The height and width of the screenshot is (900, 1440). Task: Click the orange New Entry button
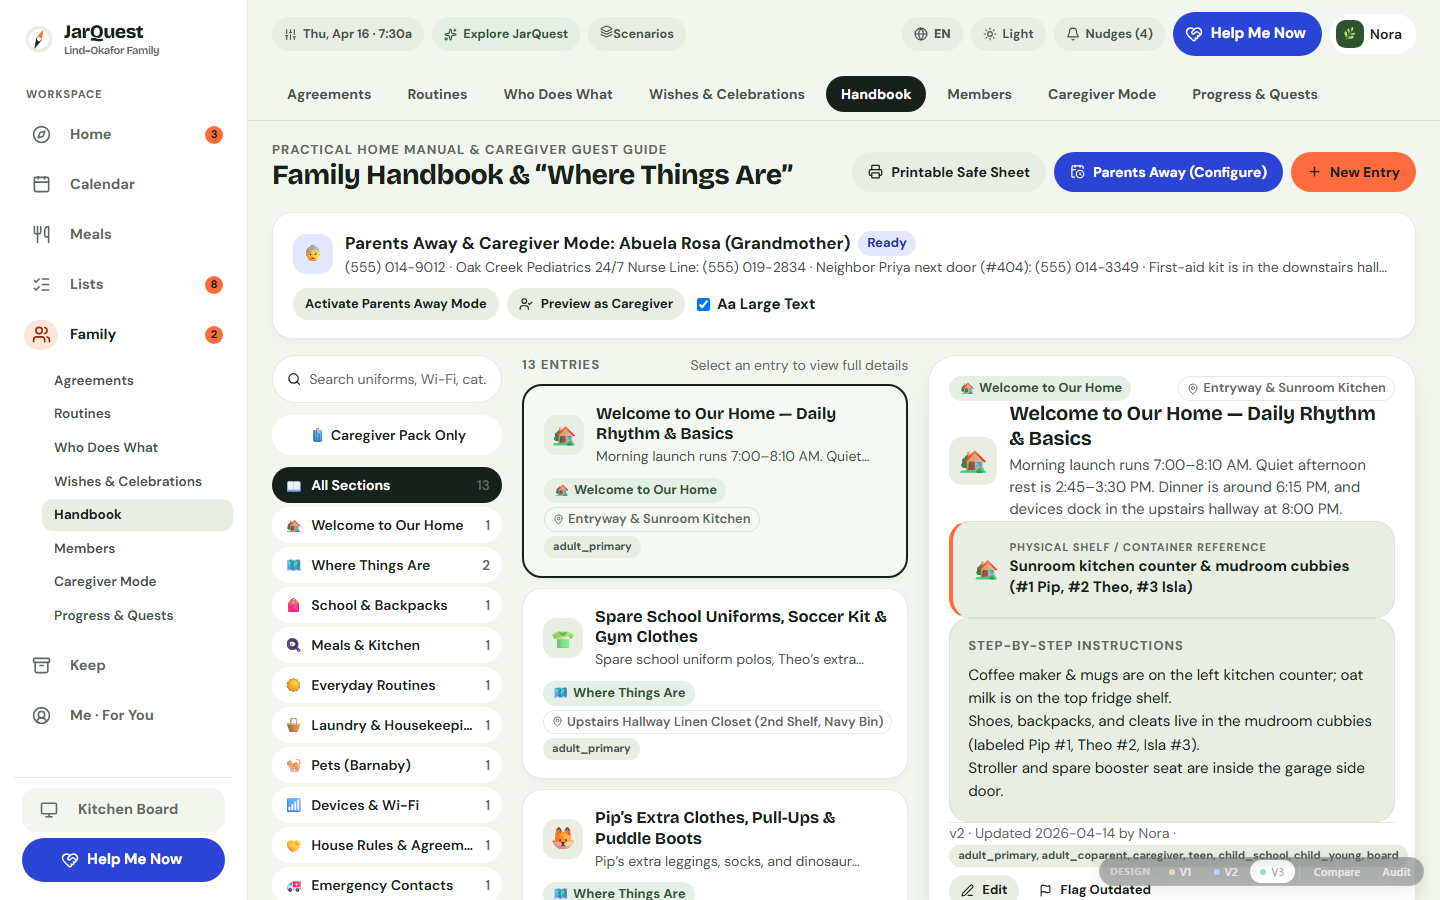1353,172
